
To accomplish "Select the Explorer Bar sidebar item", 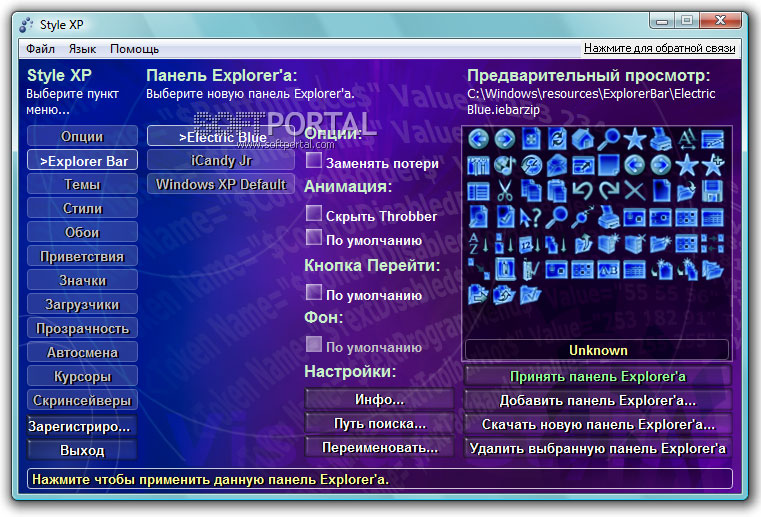I will tap(82, 160).
